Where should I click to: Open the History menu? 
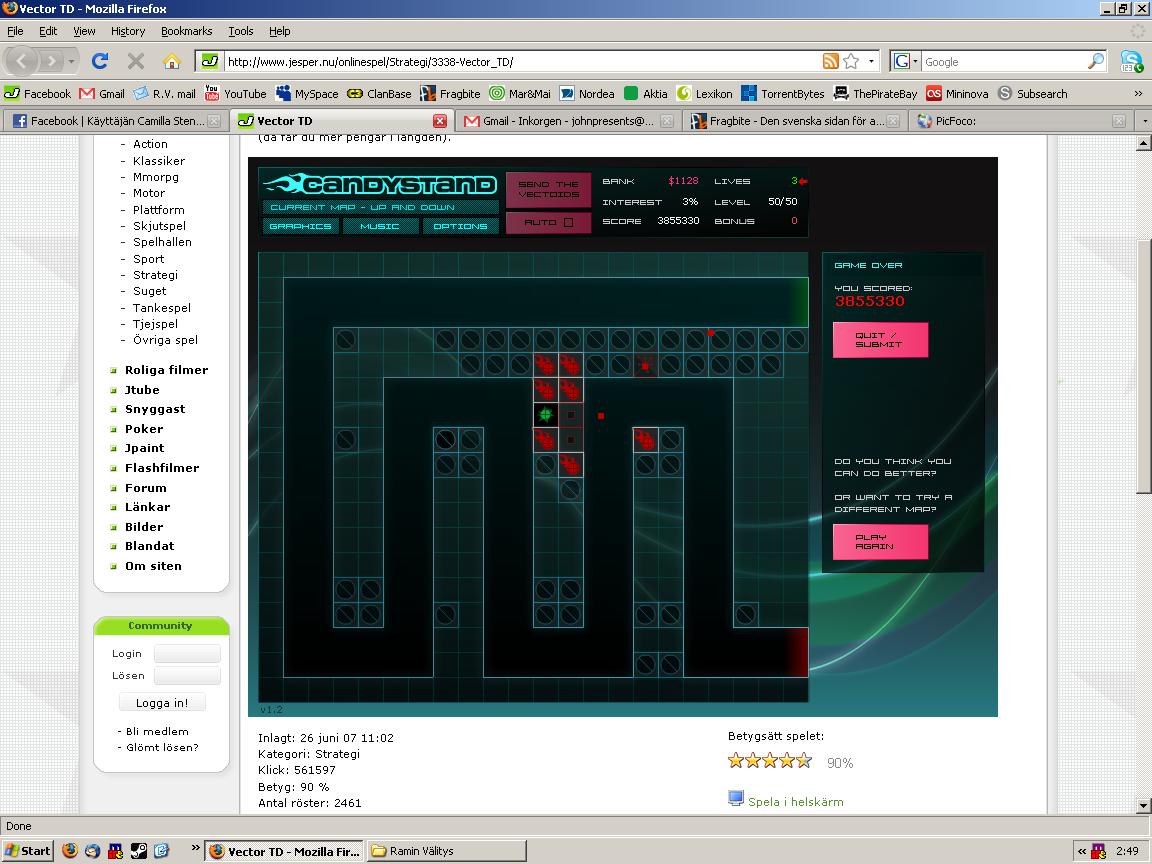pos(128,31)
